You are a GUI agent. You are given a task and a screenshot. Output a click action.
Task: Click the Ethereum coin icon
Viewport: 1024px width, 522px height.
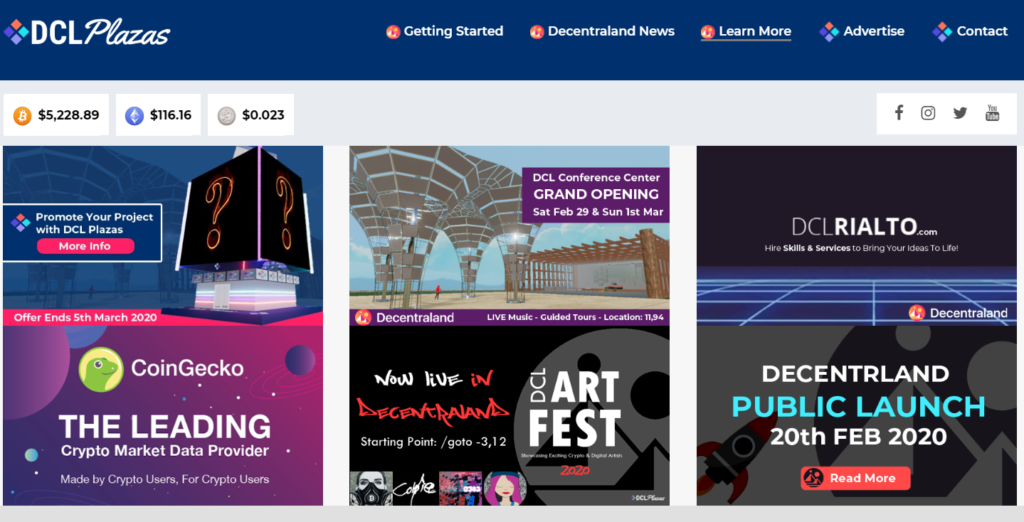pos(135,116)
